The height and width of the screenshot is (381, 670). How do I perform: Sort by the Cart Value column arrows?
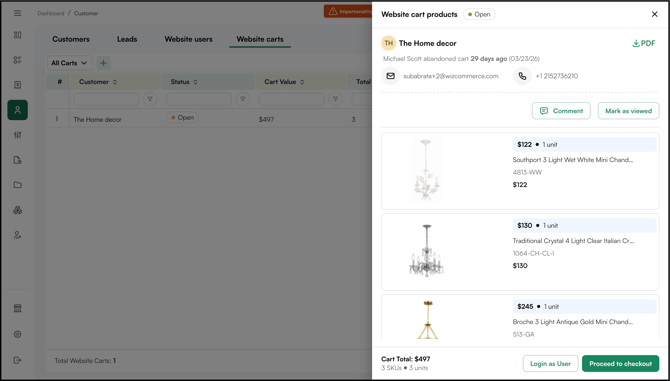coord(302,82)
